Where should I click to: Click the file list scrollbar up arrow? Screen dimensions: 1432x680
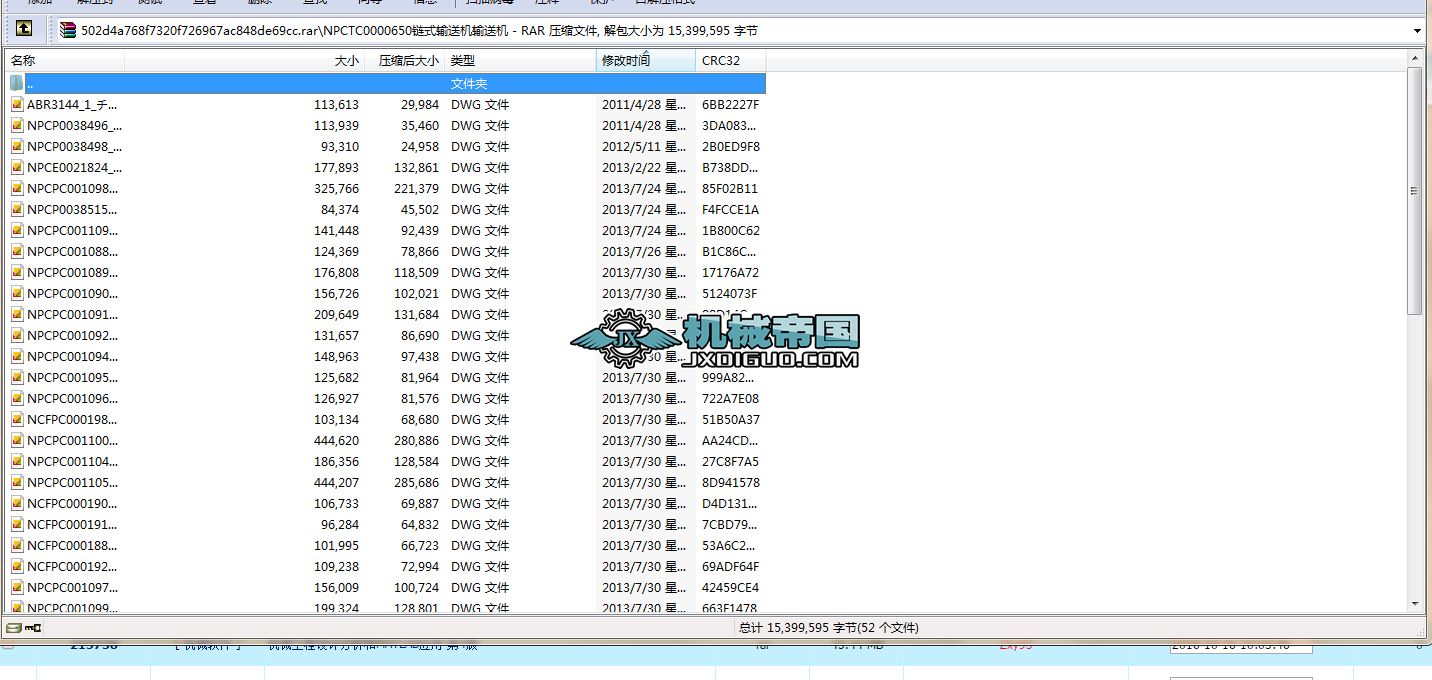click(x=1415, y=60)
